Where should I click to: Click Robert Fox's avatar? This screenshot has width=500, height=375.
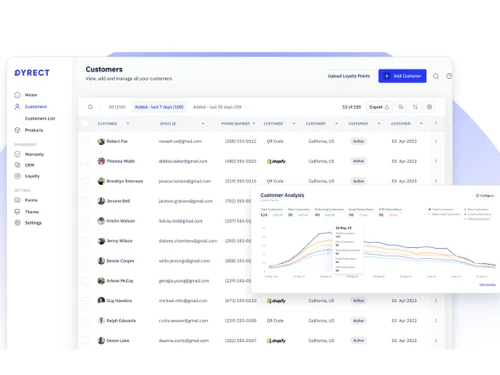[x=101, y=141]
